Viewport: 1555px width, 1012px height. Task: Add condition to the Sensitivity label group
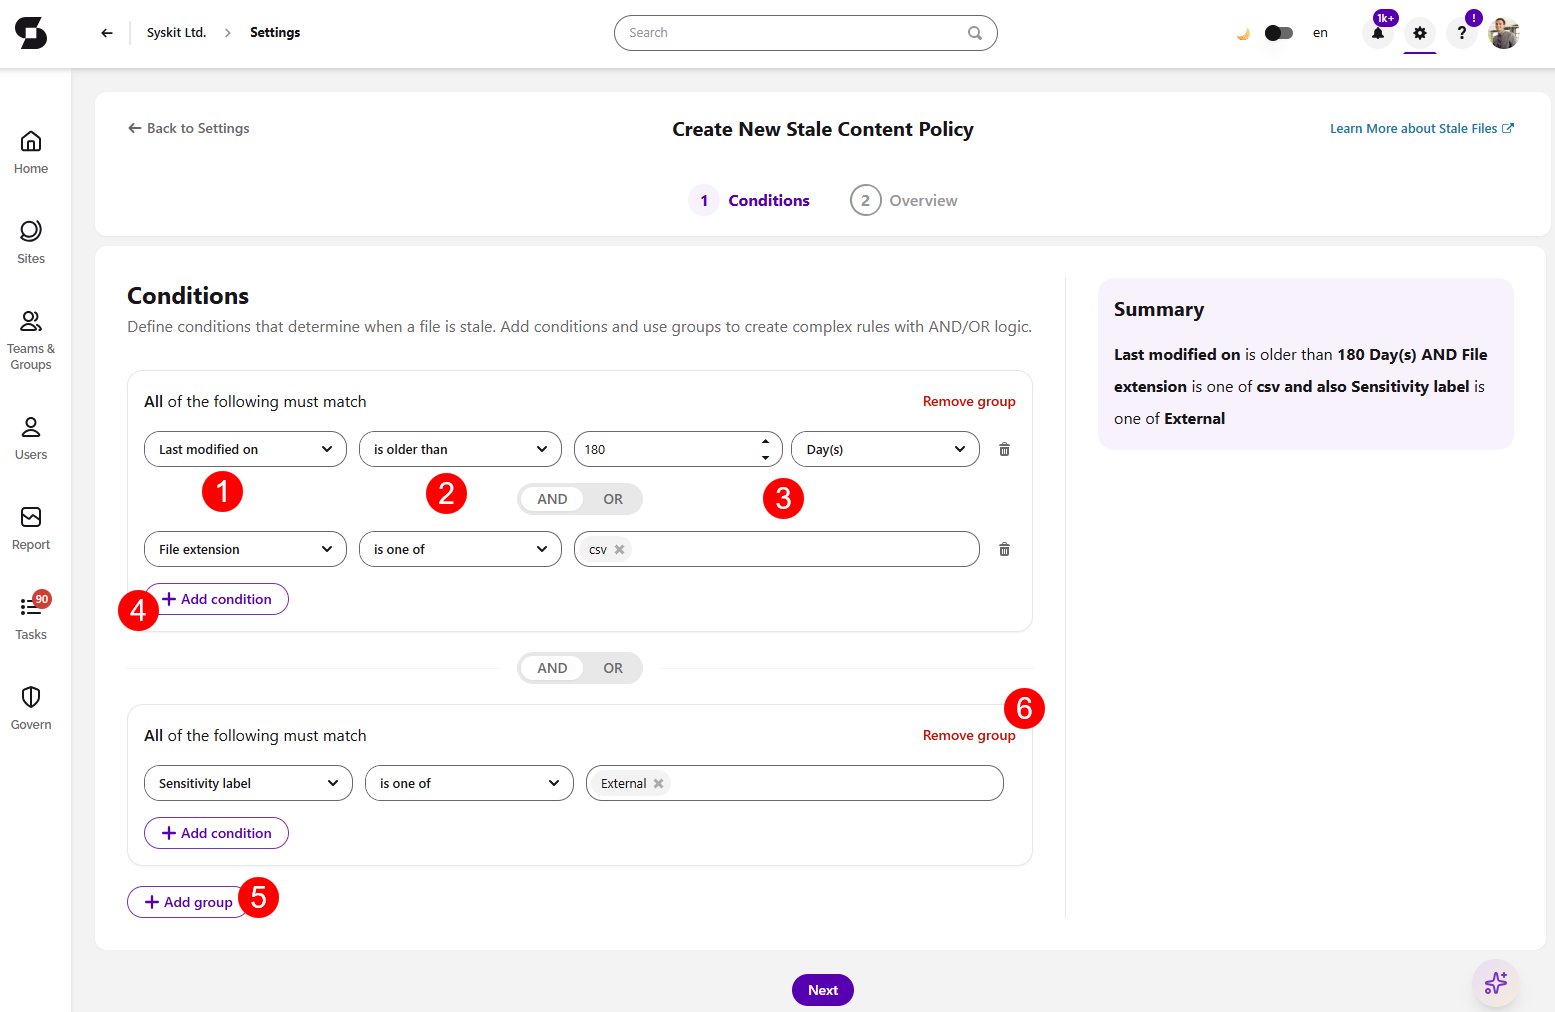click(216, 833)
